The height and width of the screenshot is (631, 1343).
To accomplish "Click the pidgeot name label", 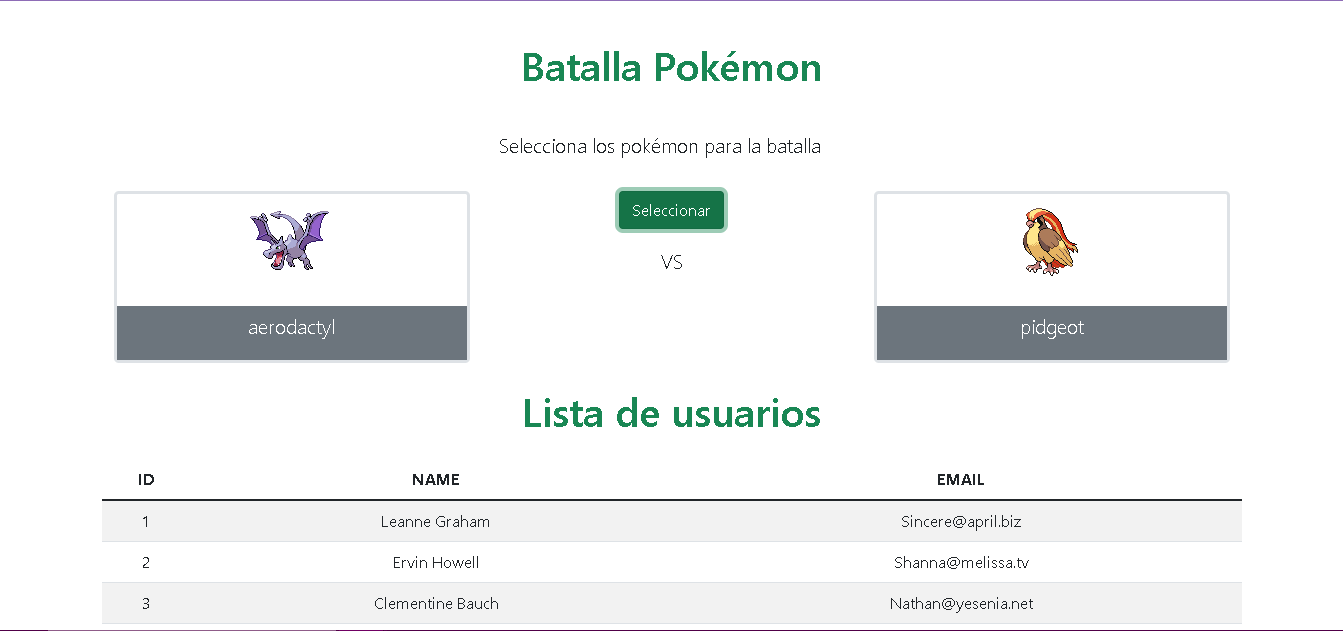I will [x=1052, y=328].
